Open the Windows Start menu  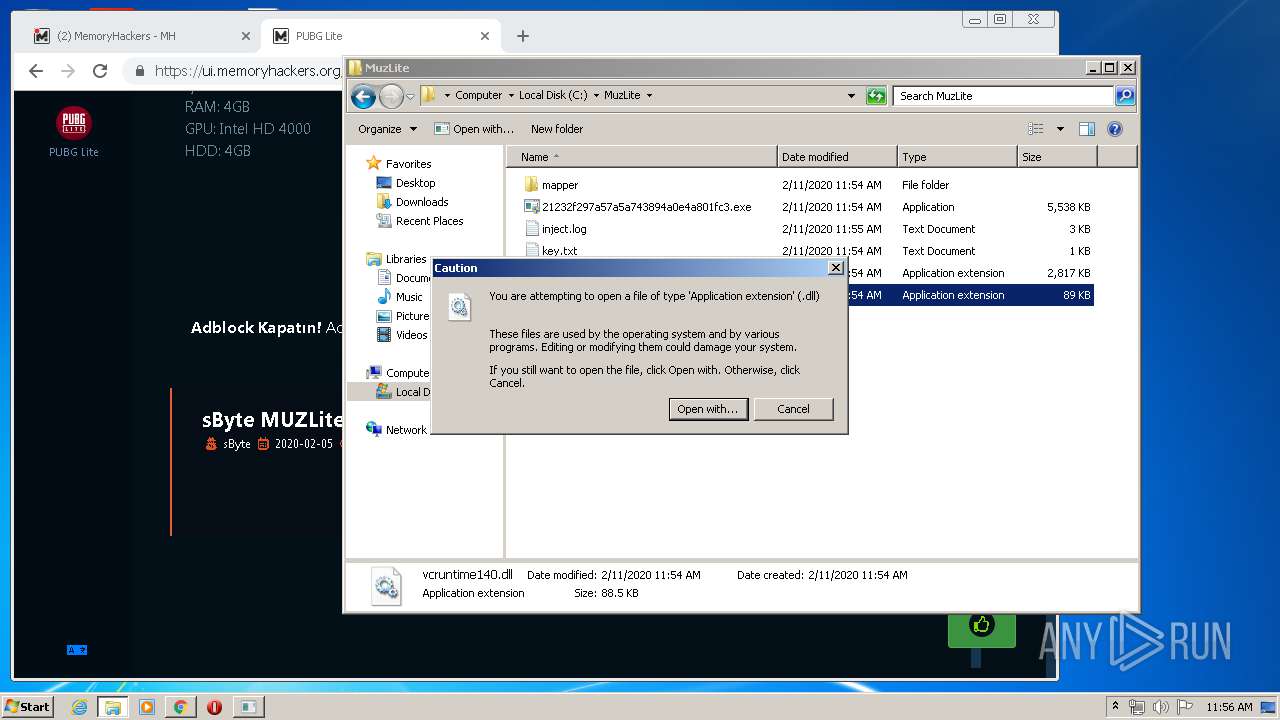pos(28,706)
